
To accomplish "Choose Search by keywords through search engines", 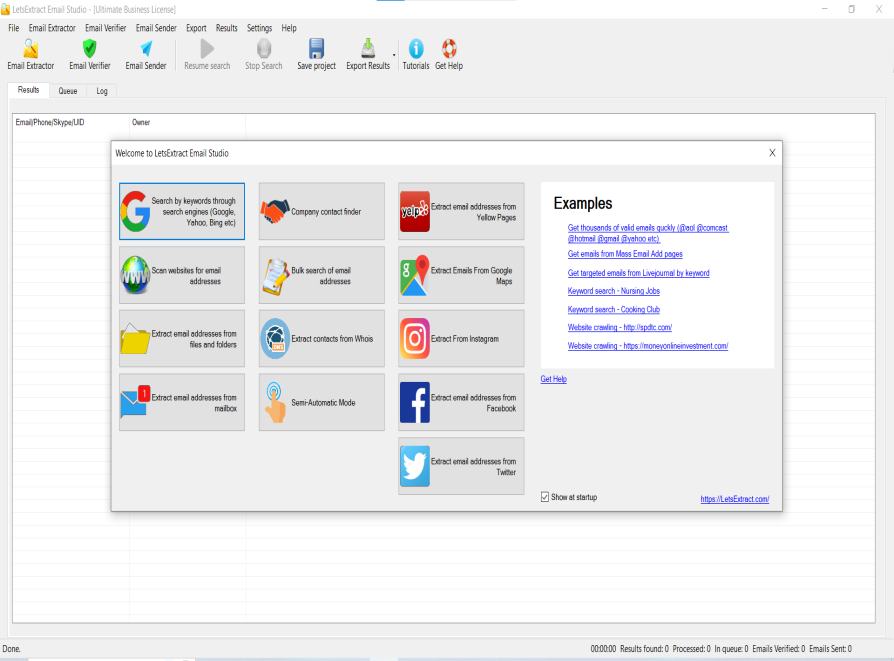I will tap(182, 212).
